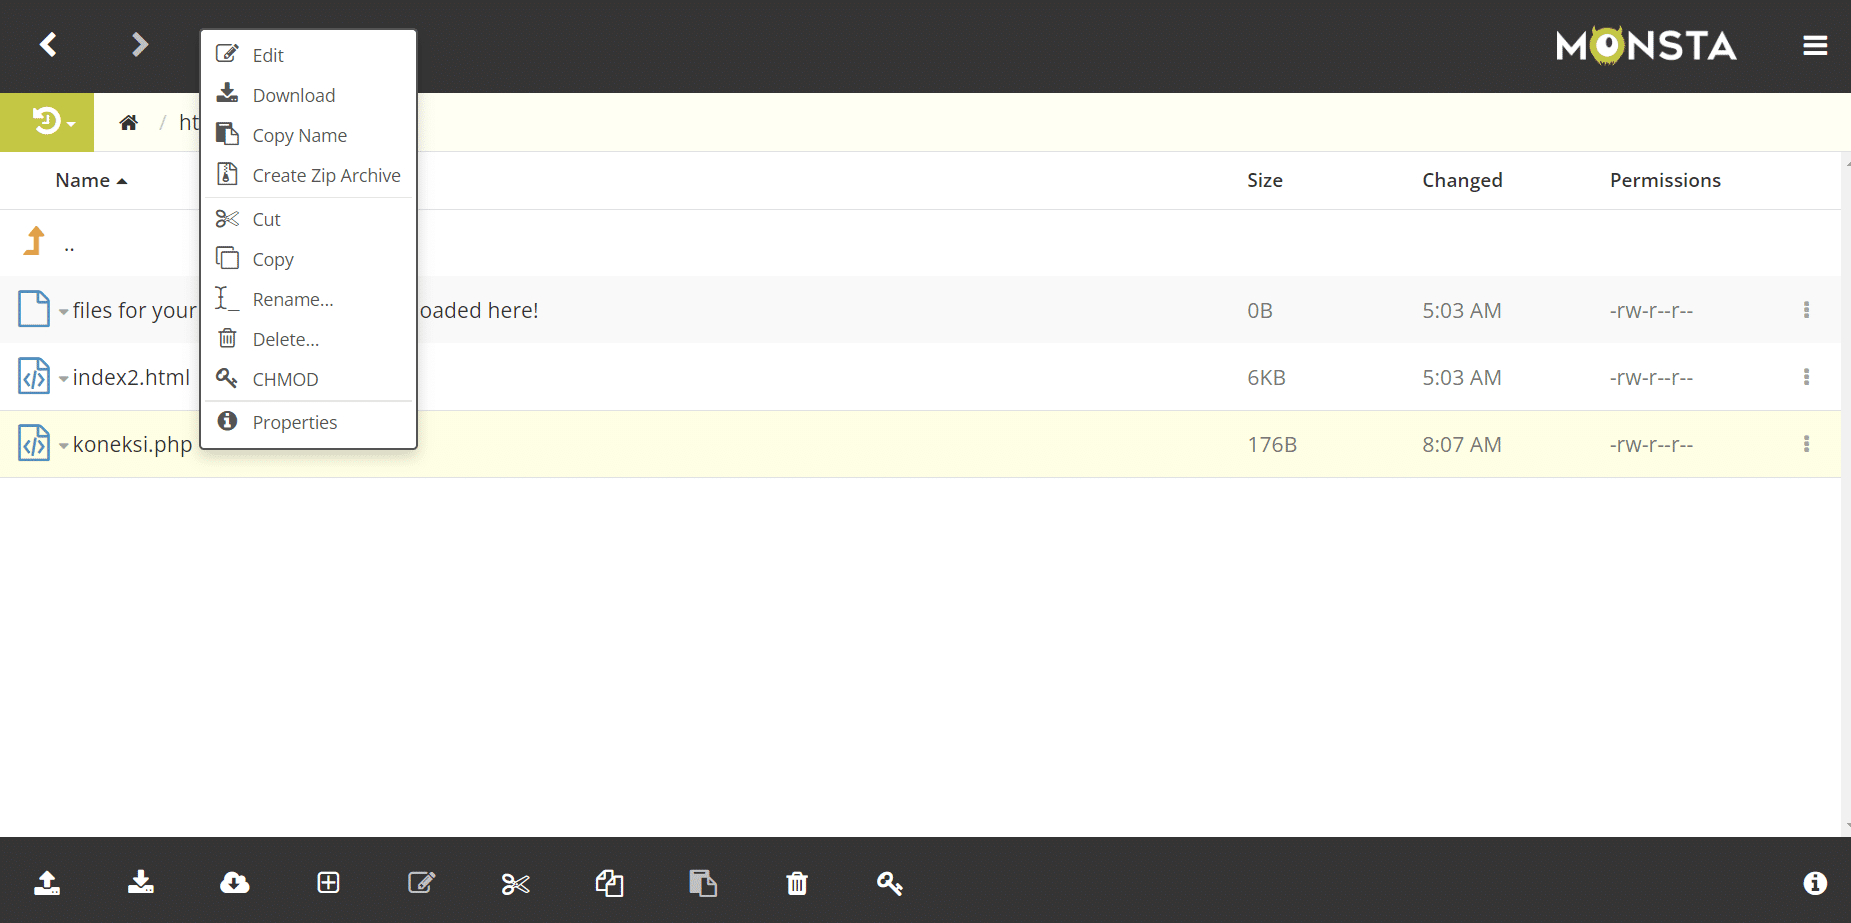This screenshot has width=1851, height=923.
Task: Expand dropdown arrow beside koneksi.php
Action: [x=64, y=446]
